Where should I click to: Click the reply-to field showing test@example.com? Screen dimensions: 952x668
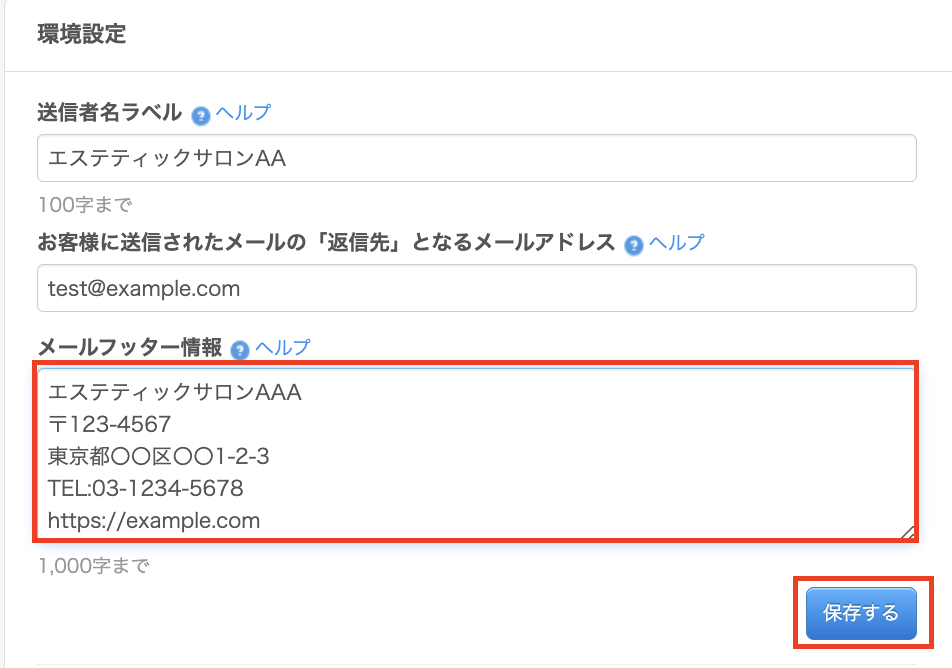coord(476,288)
